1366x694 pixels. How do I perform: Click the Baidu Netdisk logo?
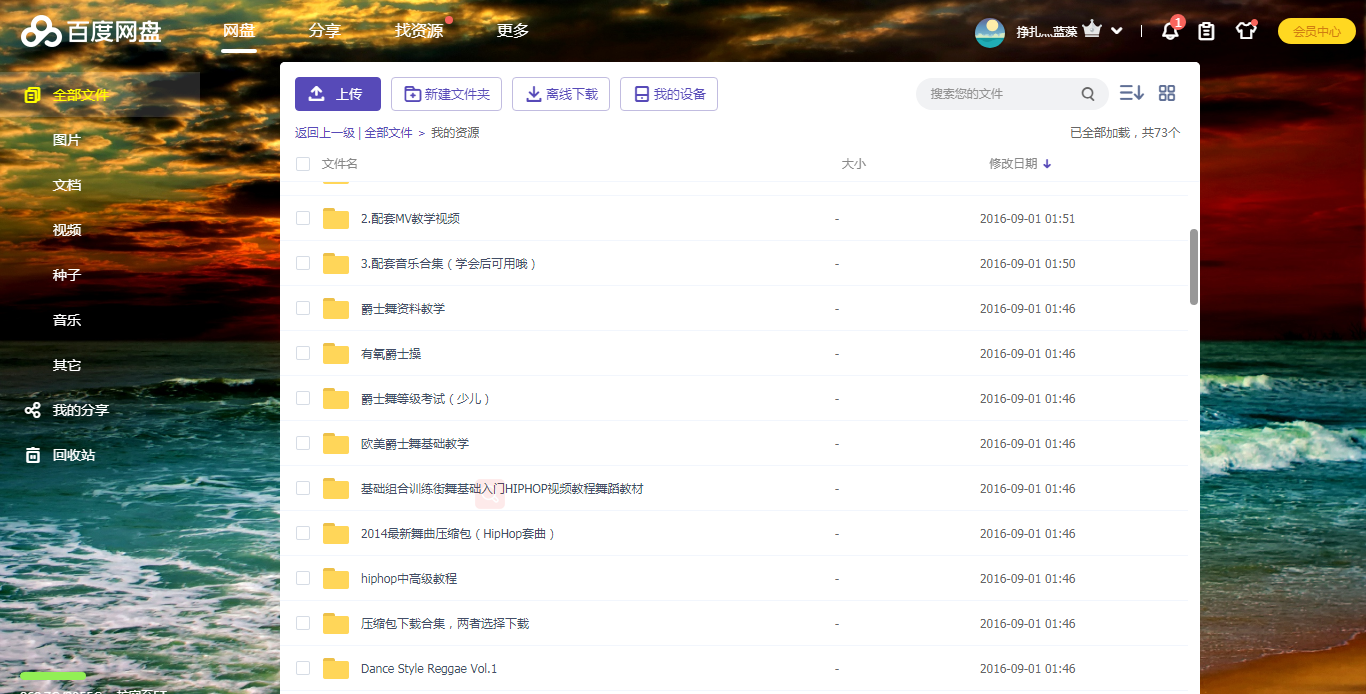coord(91,32)
